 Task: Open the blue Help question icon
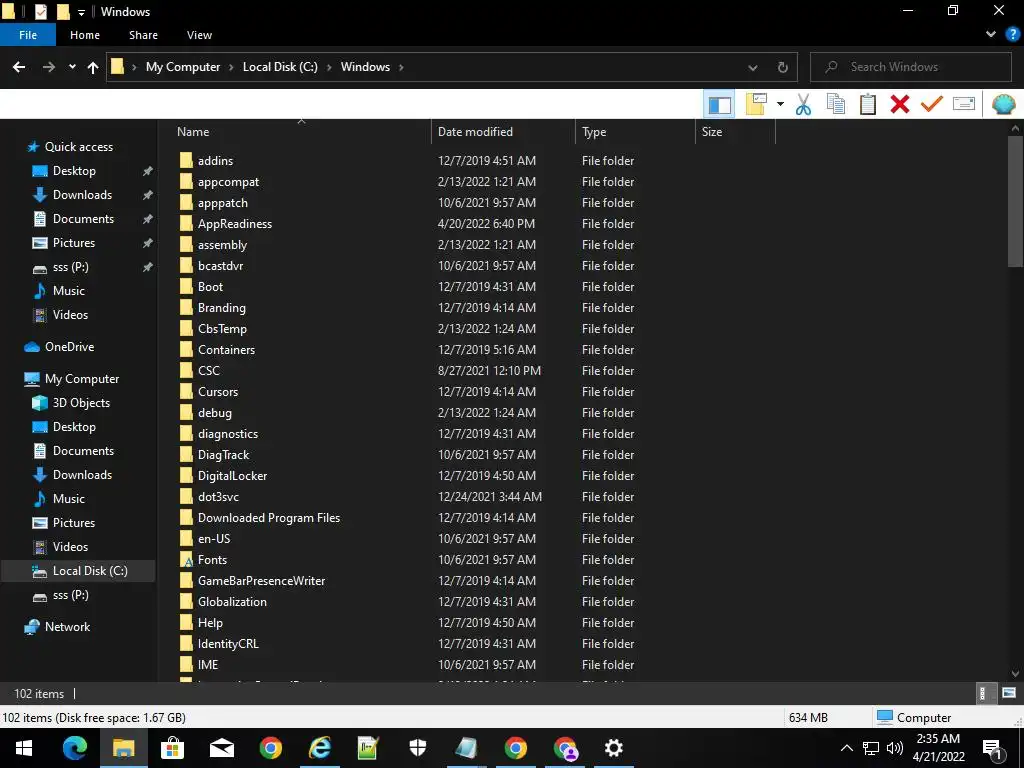tap(1012, 35)
